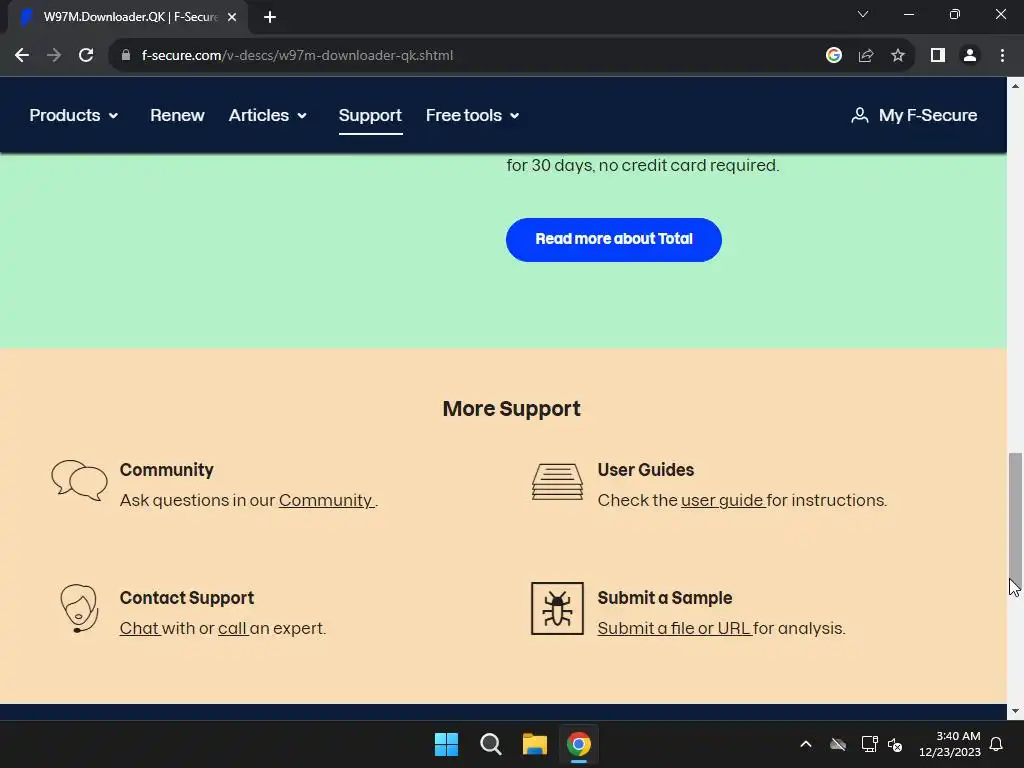Click the browser forward arrow
The image size is (1024, 768).
pos(54,56)
